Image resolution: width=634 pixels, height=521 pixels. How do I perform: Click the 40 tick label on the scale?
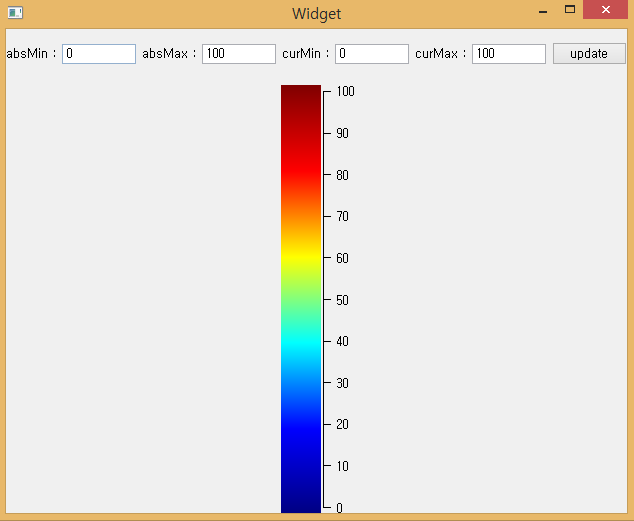[x=342, y=342]
